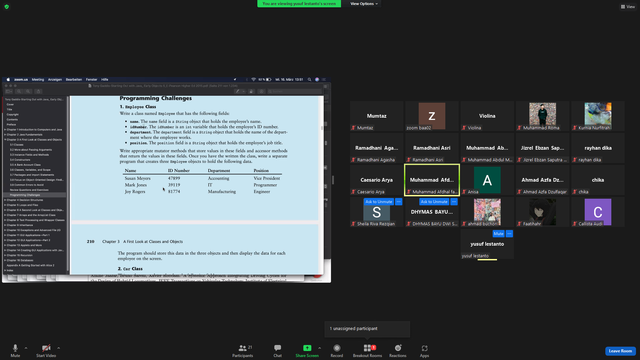Start recording with the Record button
The image size is (640, 360).
tap(337, 350)
